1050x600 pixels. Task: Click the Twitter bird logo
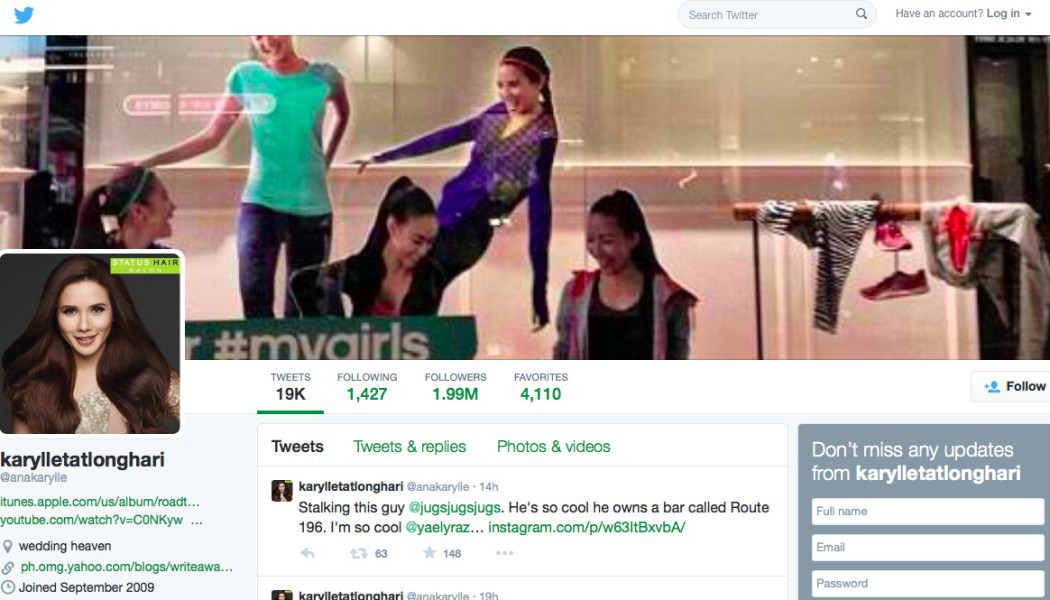[23, 15]
